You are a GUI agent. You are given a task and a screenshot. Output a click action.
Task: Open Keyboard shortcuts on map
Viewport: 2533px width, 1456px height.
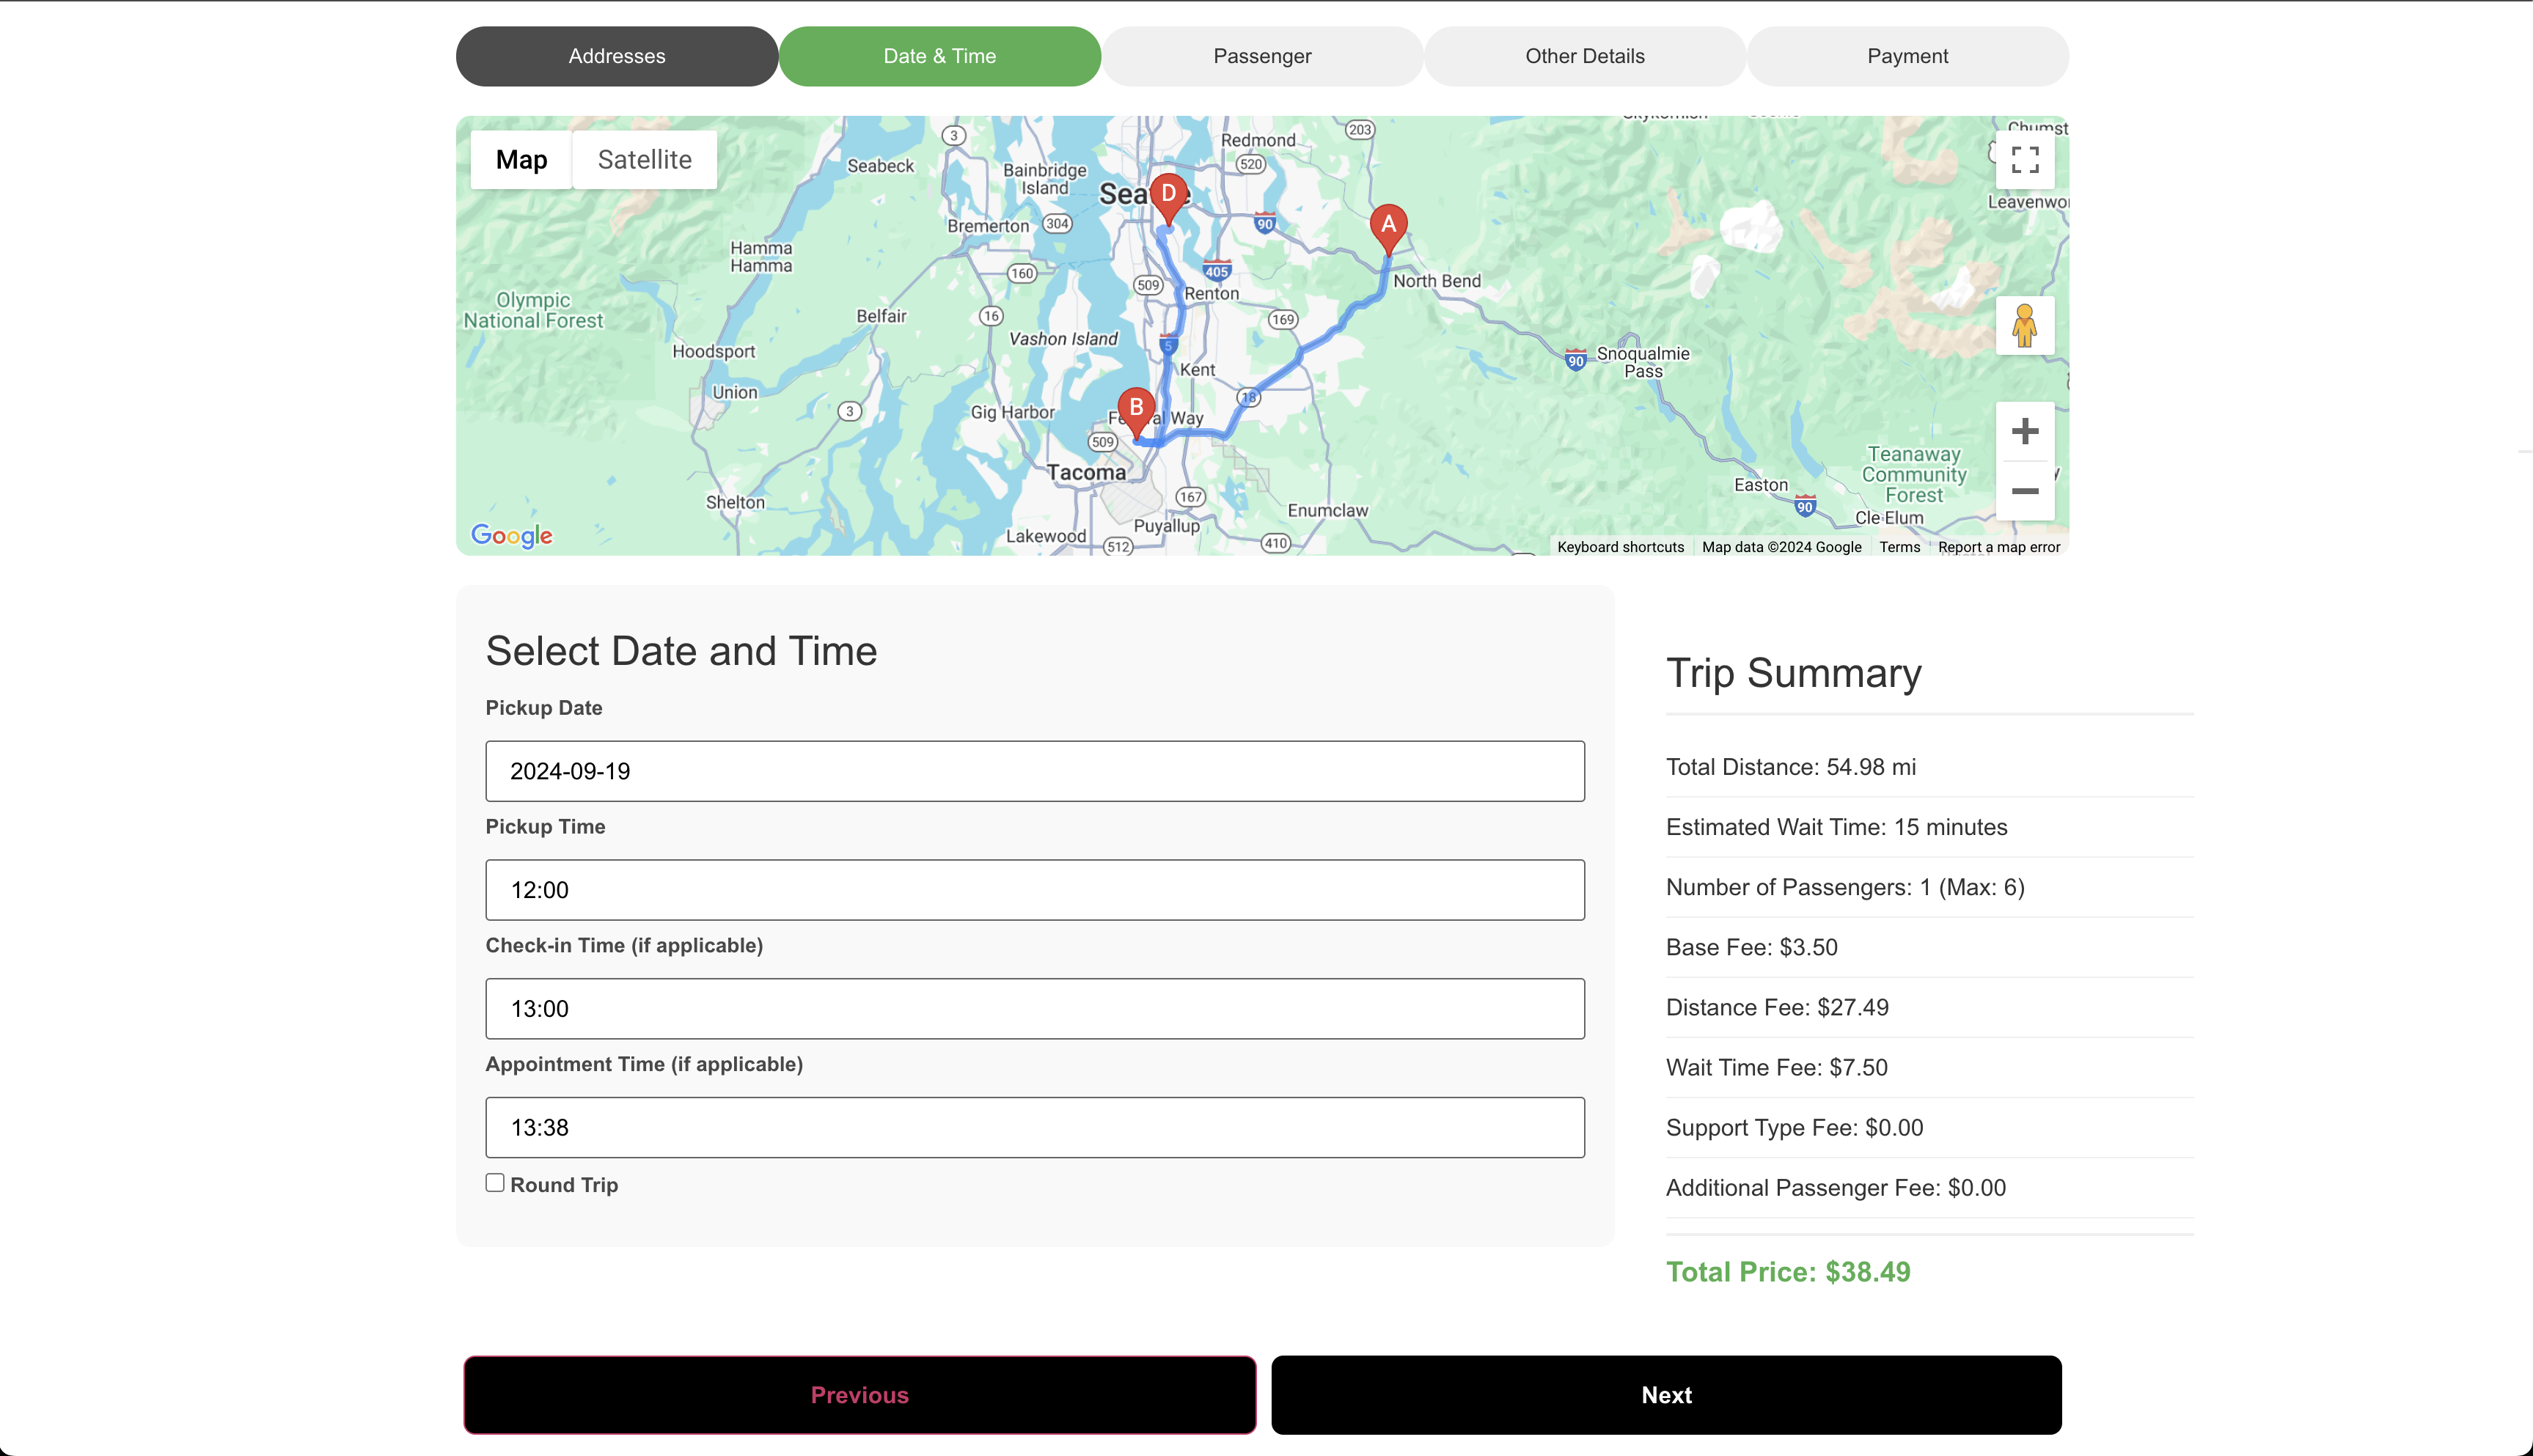(1620, 547)
